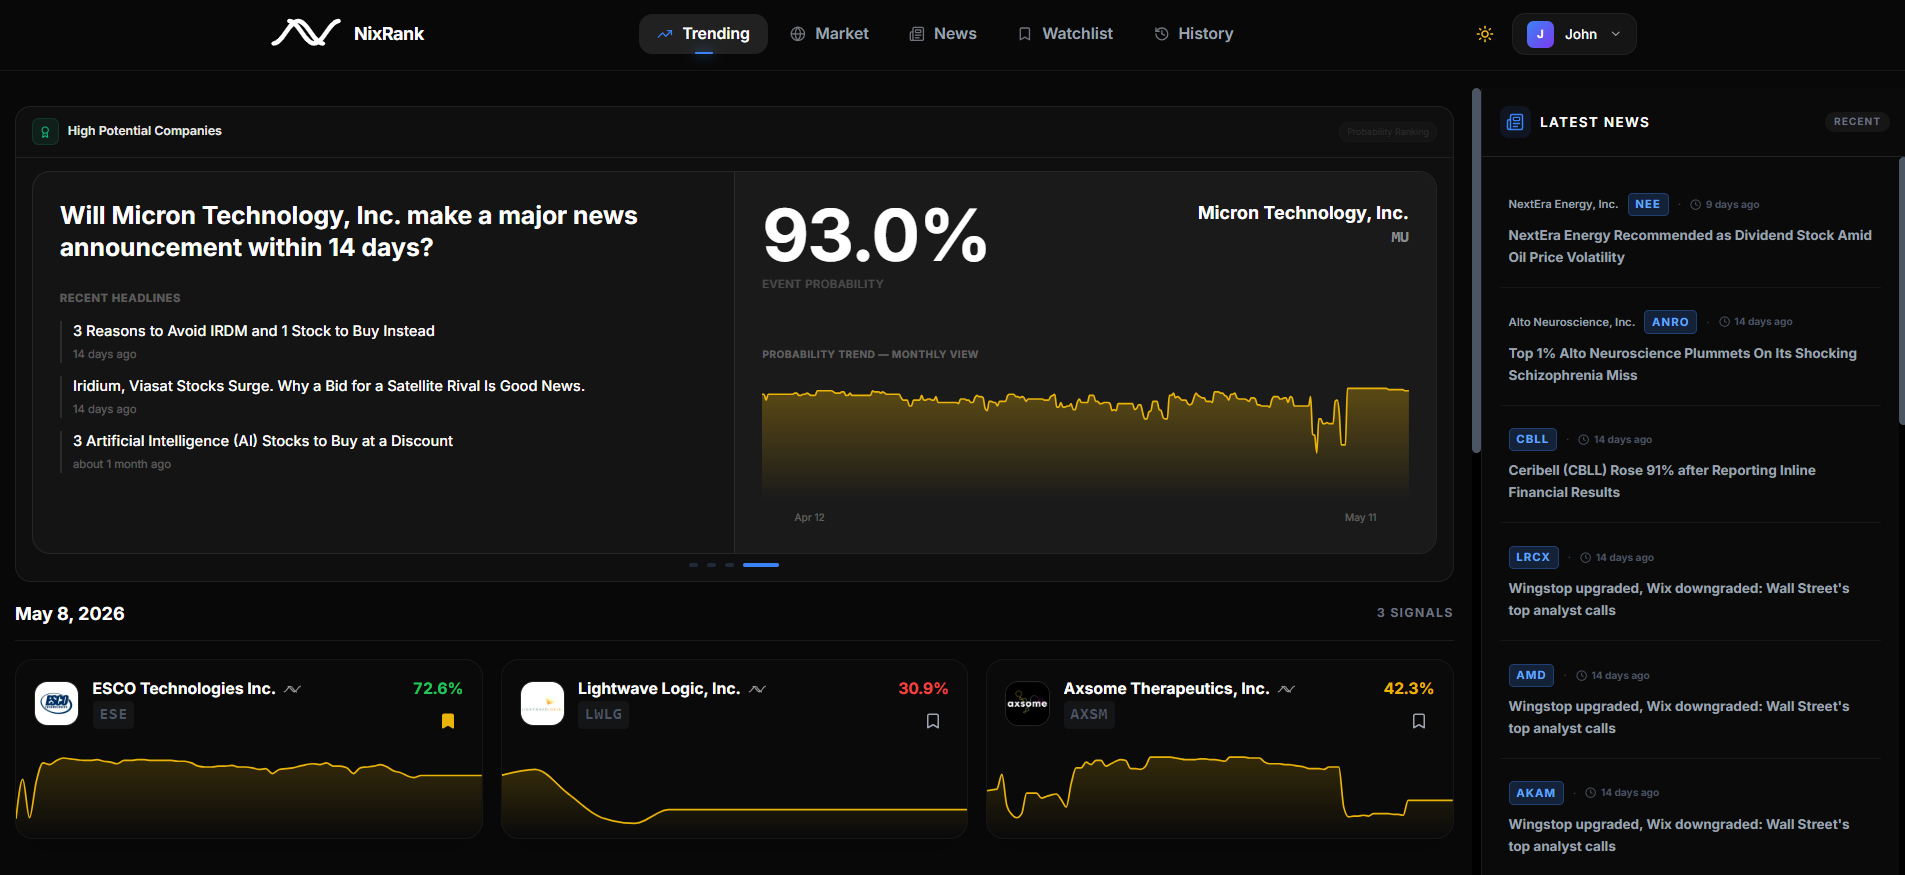Image resolution: width=1905 pixels, height=875 pixels.
Task: Click the clock icon beside '9 days ago'
Action: tap(1696, 205)
